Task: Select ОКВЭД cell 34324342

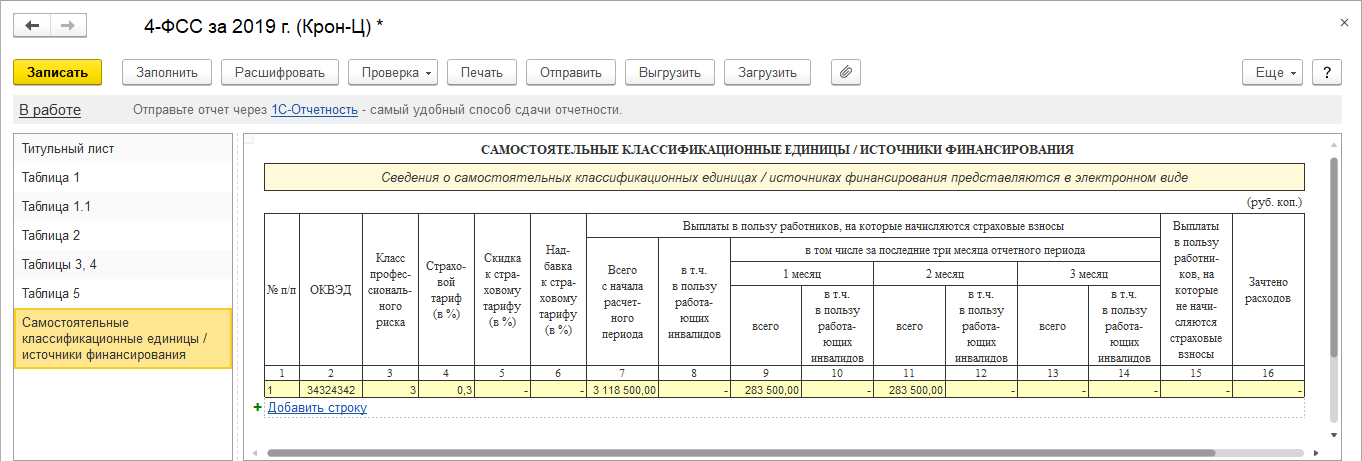Action: point(330,390)
